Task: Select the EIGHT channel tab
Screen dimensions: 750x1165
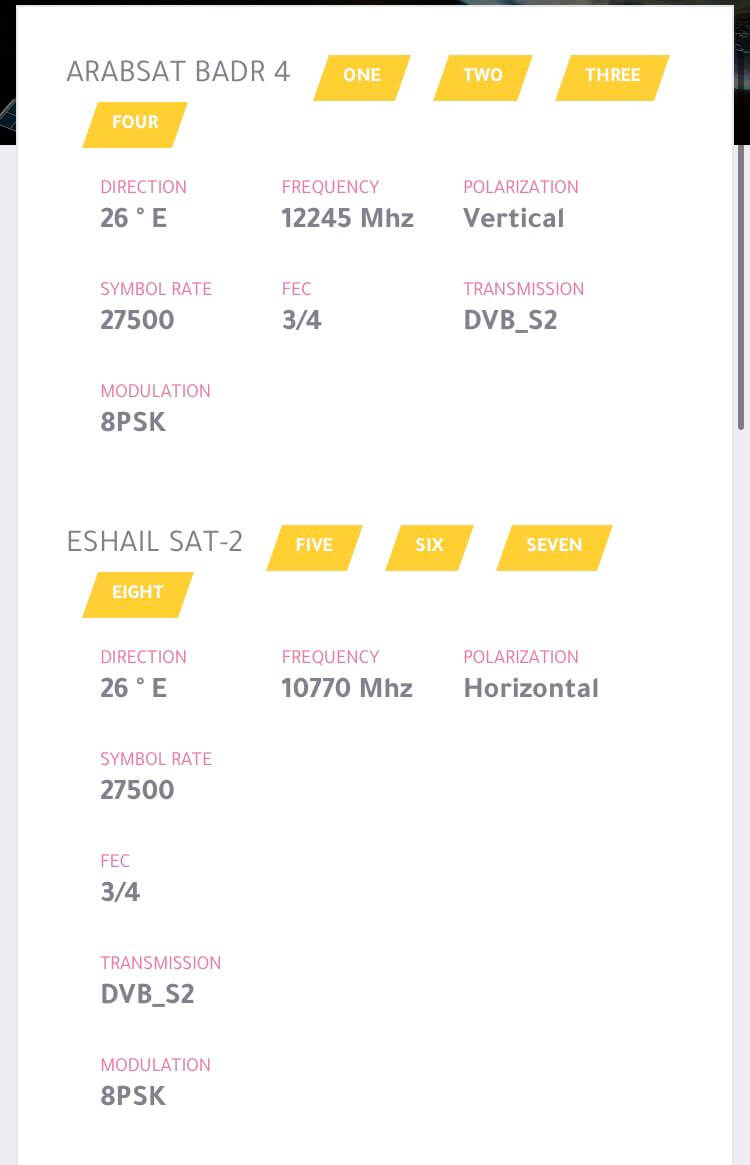Action: pos(138,594)
